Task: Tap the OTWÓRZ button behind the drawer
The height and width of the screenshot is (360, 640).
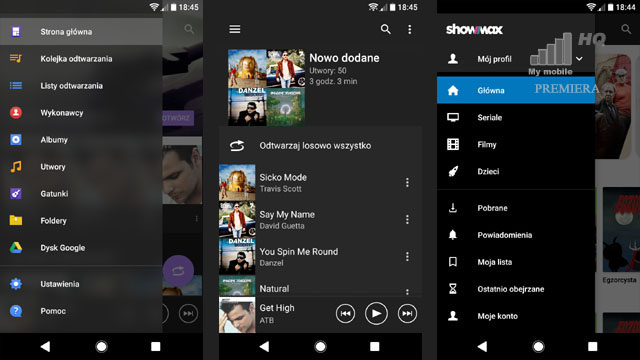Action: click(178, 118)
